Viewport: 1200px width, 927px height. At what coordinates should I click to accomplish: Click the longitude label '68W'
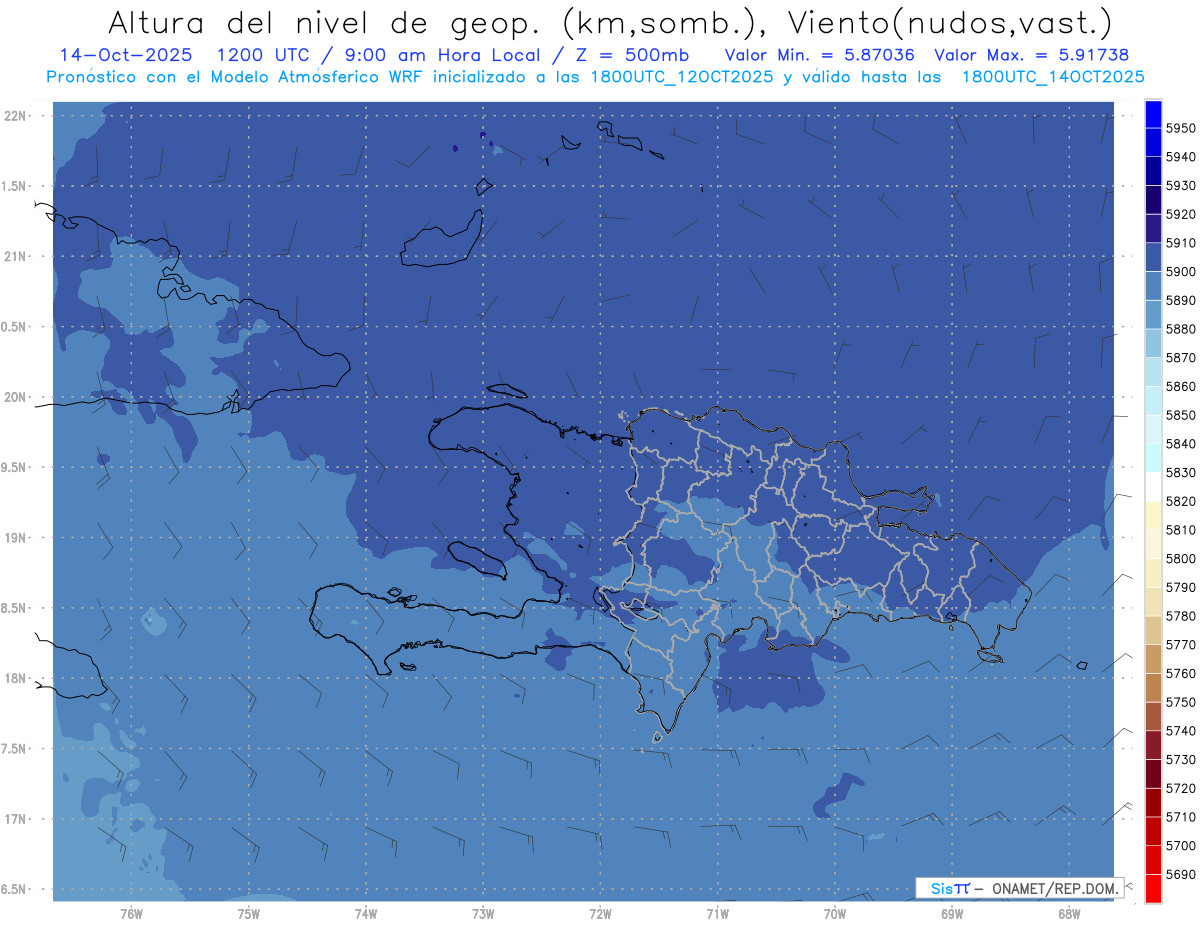(x=1068, y=914)
